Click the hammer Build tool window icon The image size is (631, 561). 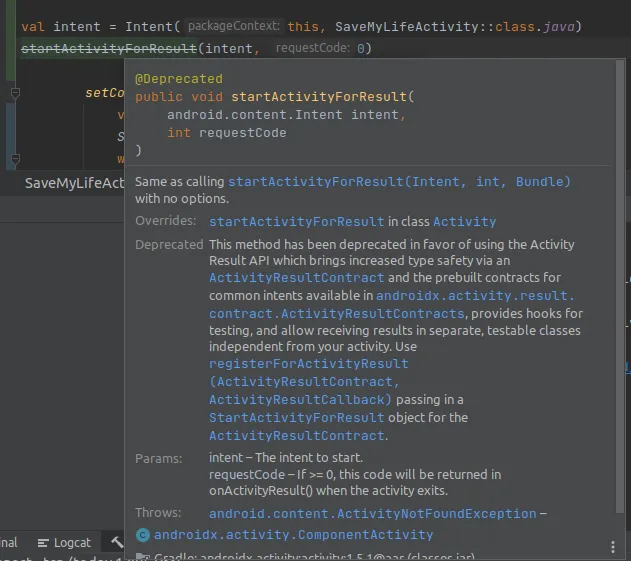coord(117,542)
